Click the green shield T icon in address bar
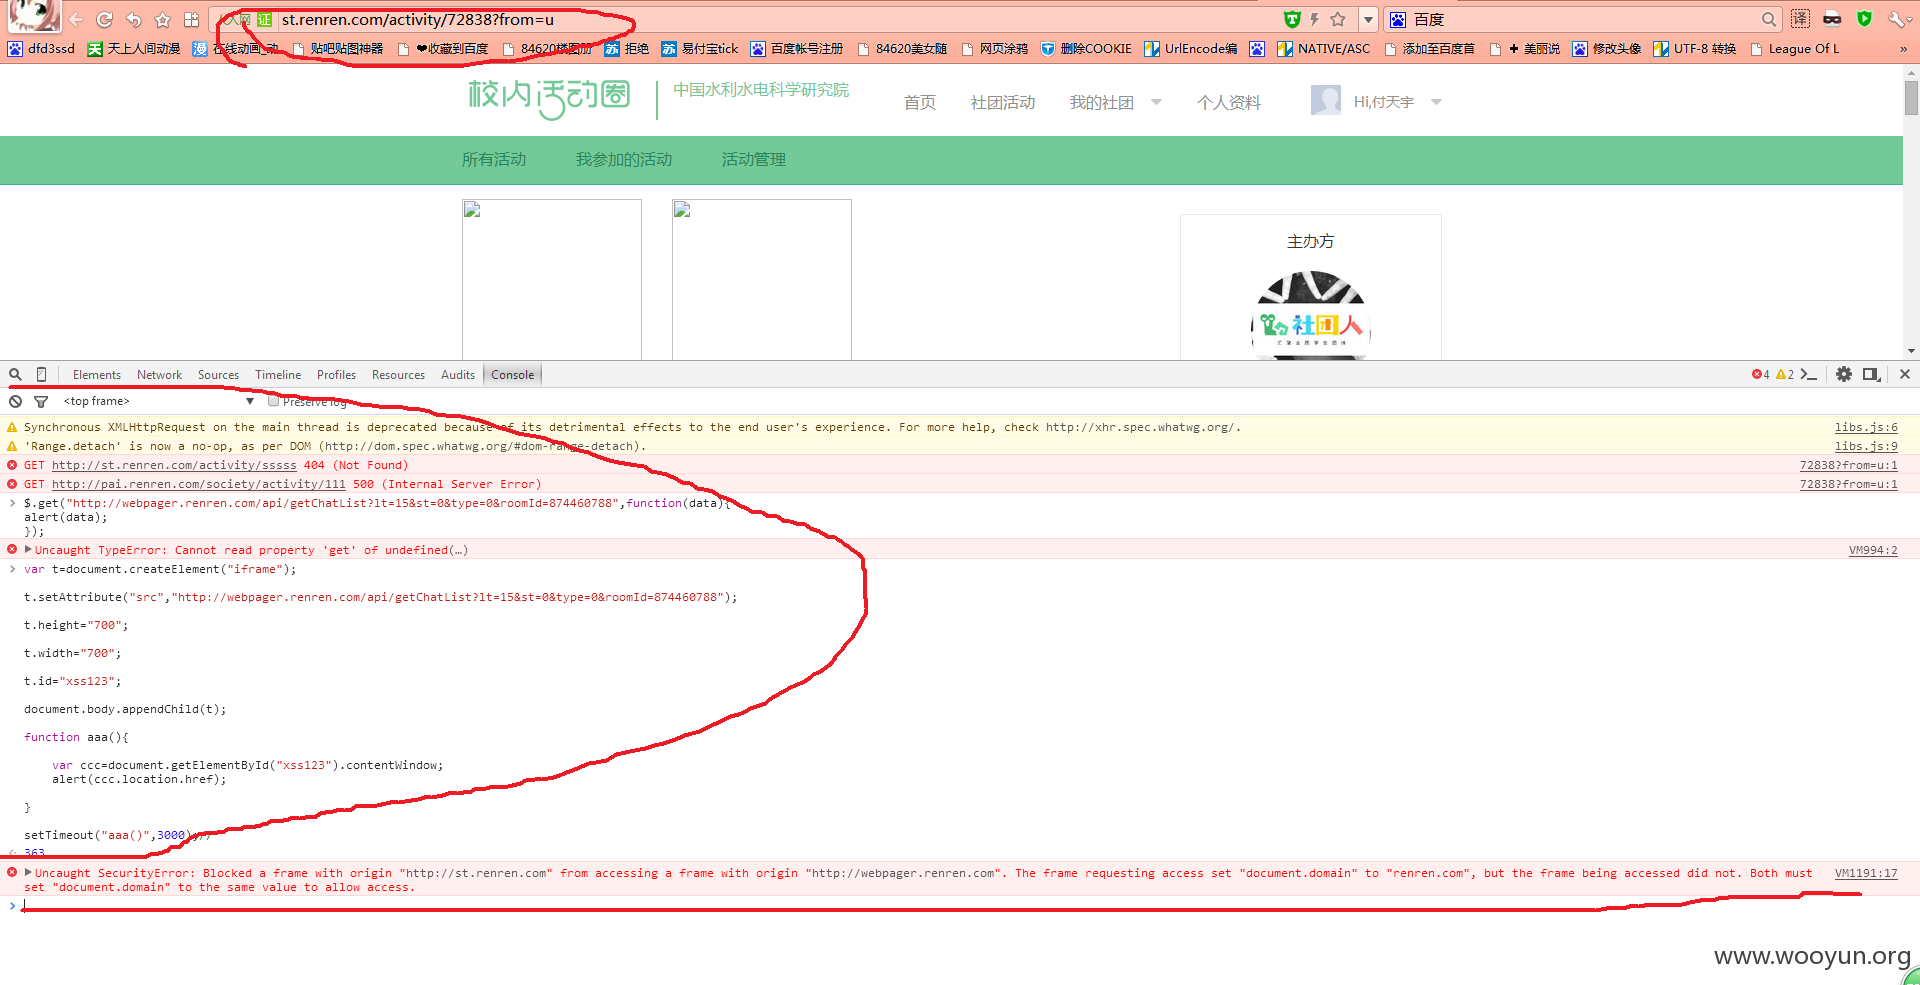This screenshot has height=985, width=1920. coord(1292,19)
